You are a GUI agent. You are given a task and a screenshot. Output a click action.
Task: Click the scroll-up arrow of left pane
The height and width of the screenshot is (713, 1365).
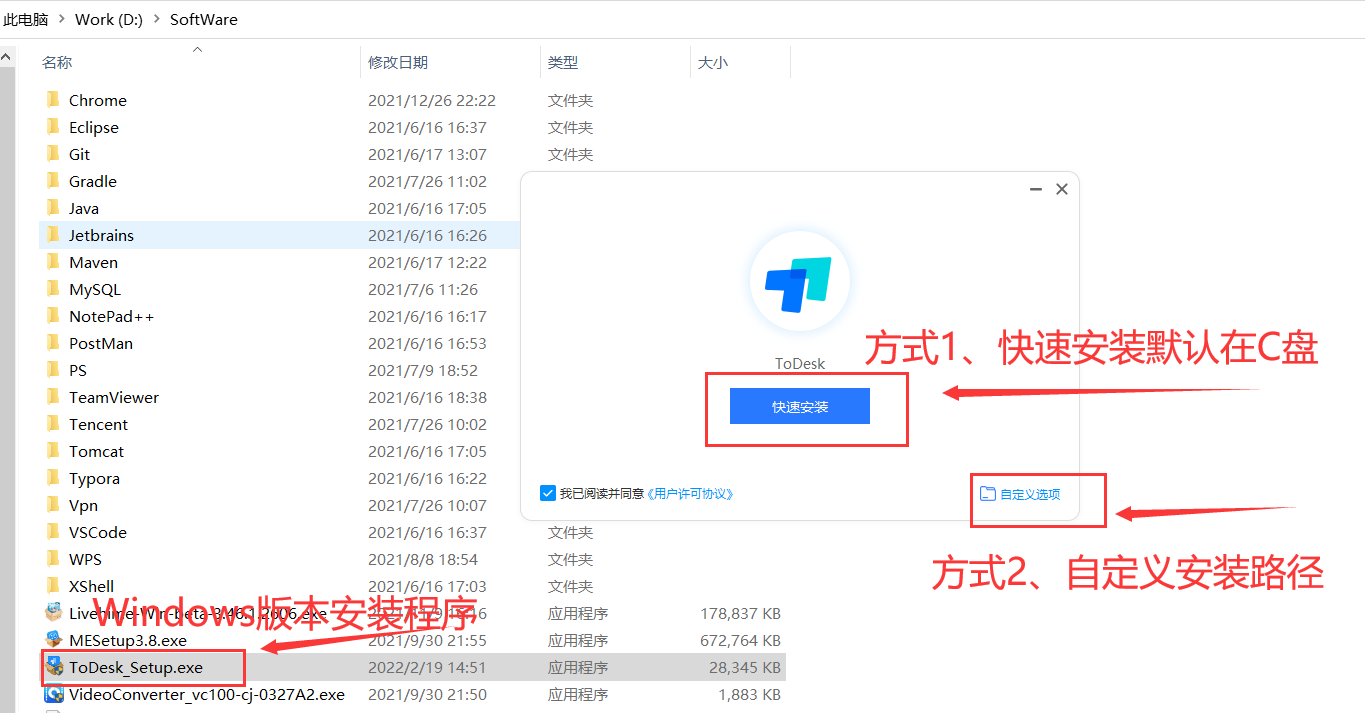(6, 56)
